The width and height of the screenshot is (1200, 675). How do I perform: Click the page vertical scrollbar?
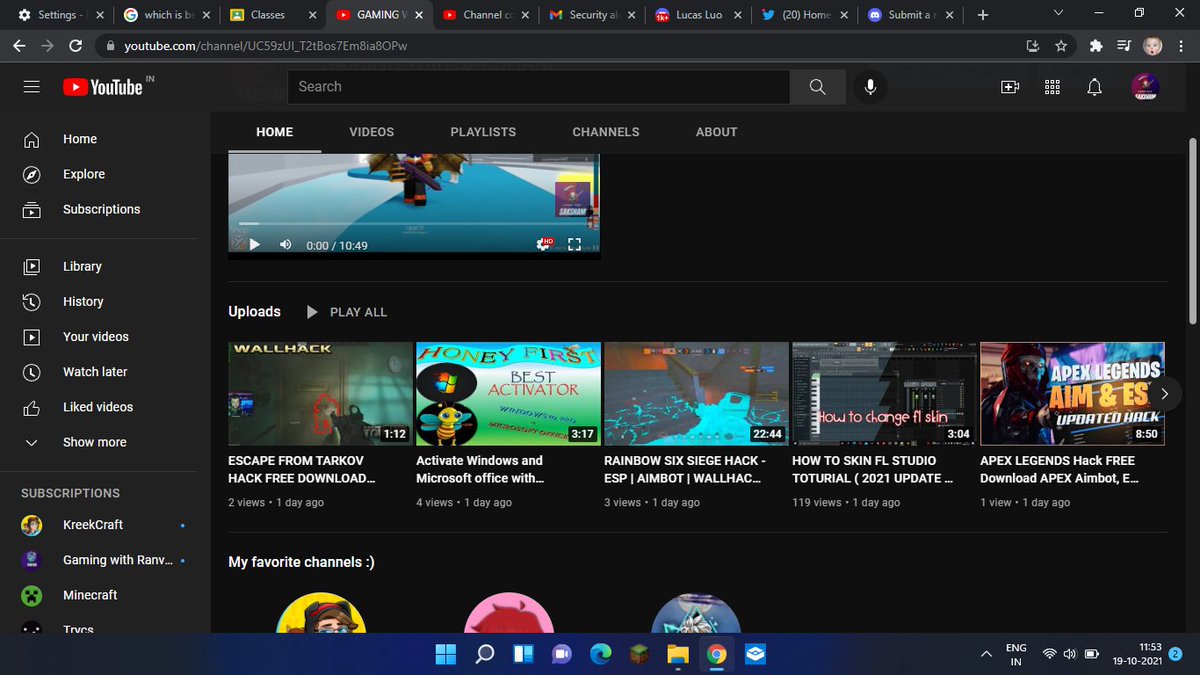pos(1192,230)
